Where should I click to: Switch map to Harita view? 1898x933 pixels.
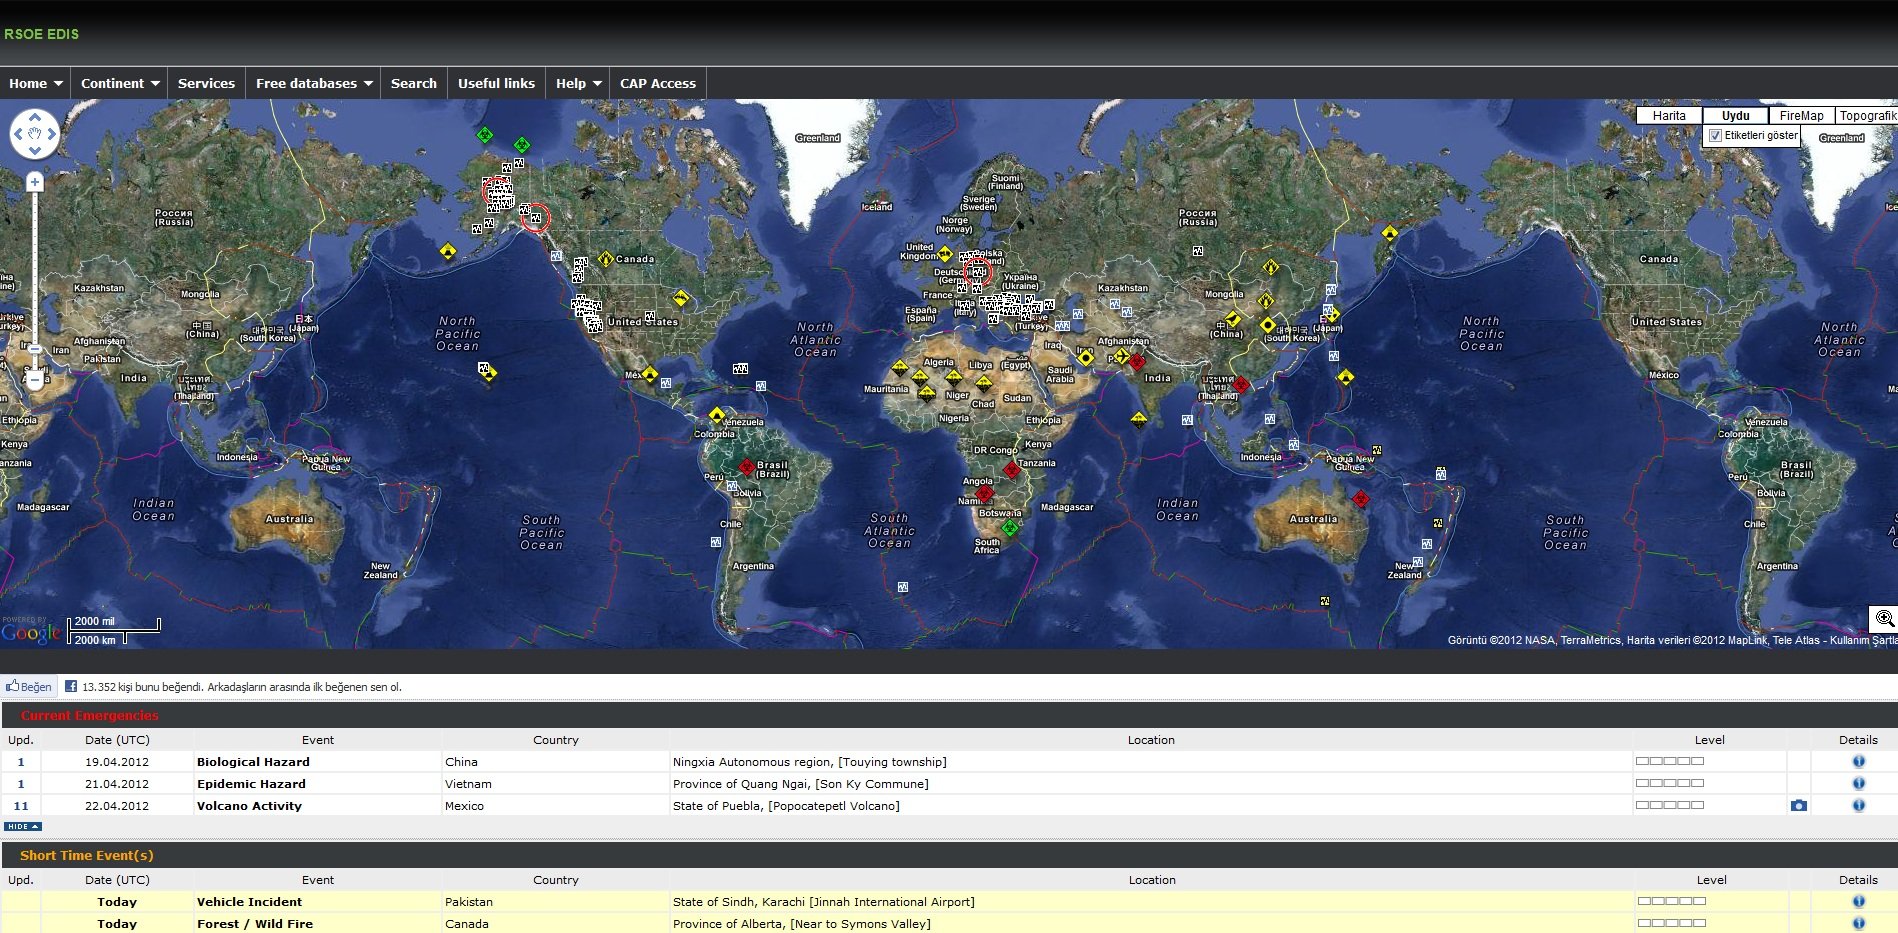tap(1669, 116)
